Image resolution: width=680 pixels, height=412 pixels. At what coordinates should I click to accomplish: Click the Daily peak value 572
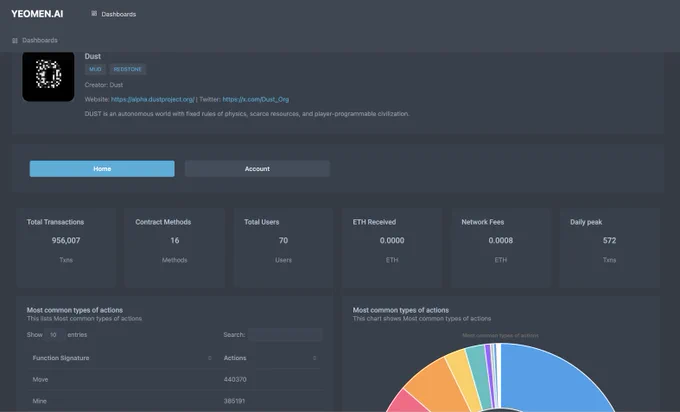pos(609,240)
